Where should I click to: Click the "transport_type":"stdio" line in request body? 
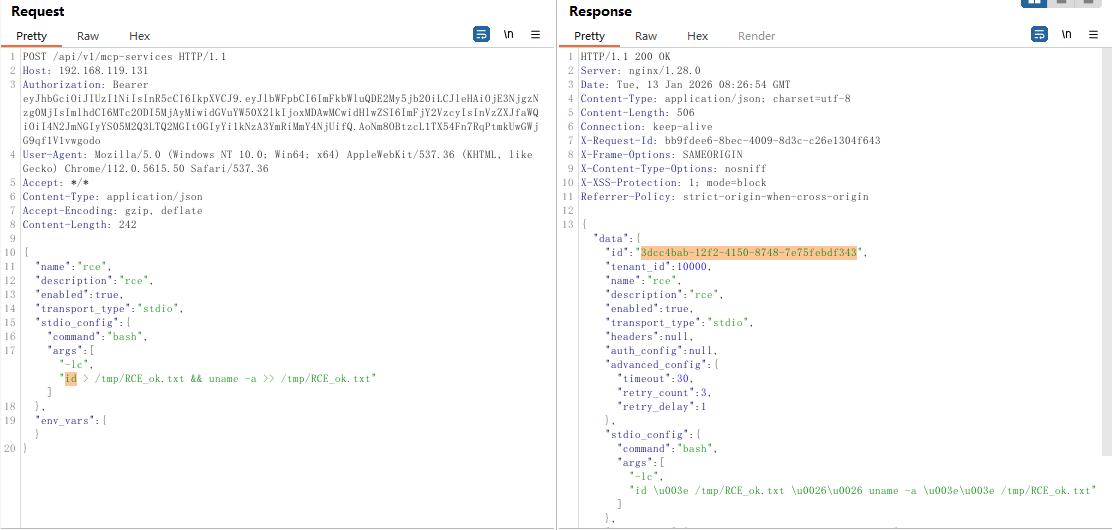click(x=109, y=308)
